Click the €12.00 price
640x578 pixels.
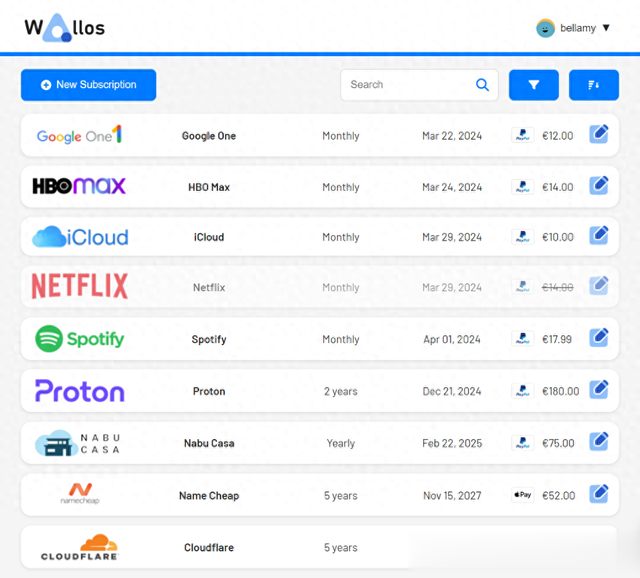pos(558,136)
